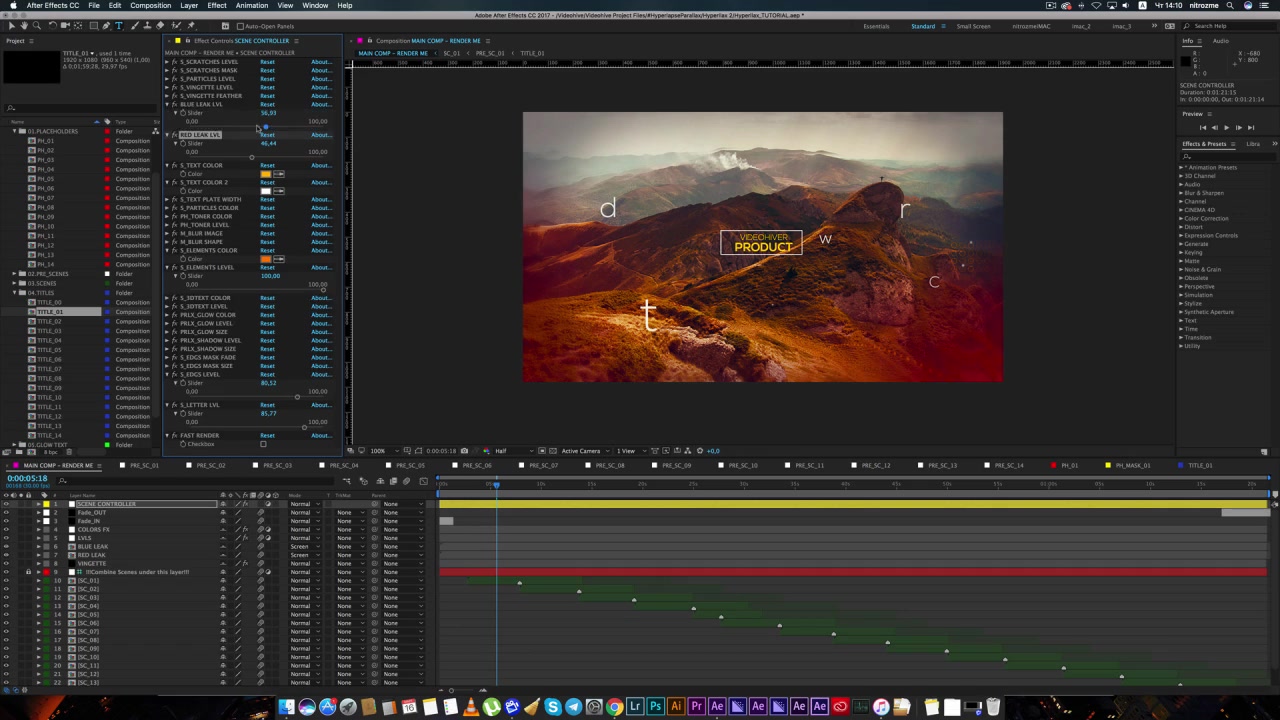Click the BLUE LEAK LVL slider handle
The width and height of the screenshot is (1280, 720).
pyautogui.click(x=266, y=127)
